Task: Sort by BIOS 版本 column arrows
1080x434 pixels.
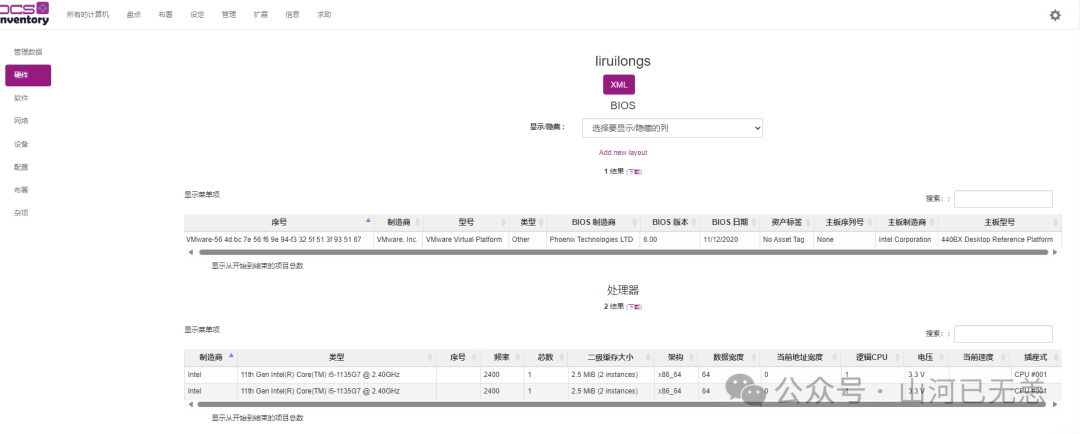Action: (694, 223)
